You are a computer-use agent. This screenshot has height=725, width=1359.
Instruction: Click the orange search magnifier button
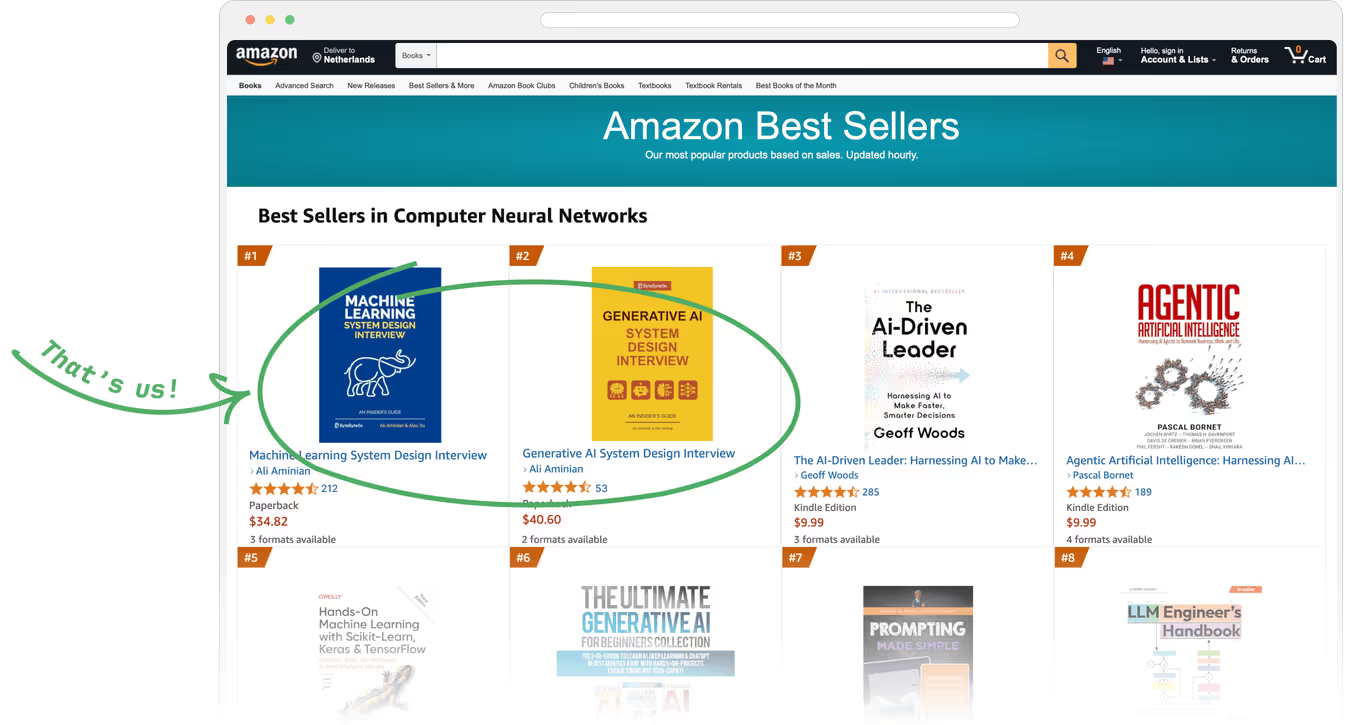click(1062, 56)
